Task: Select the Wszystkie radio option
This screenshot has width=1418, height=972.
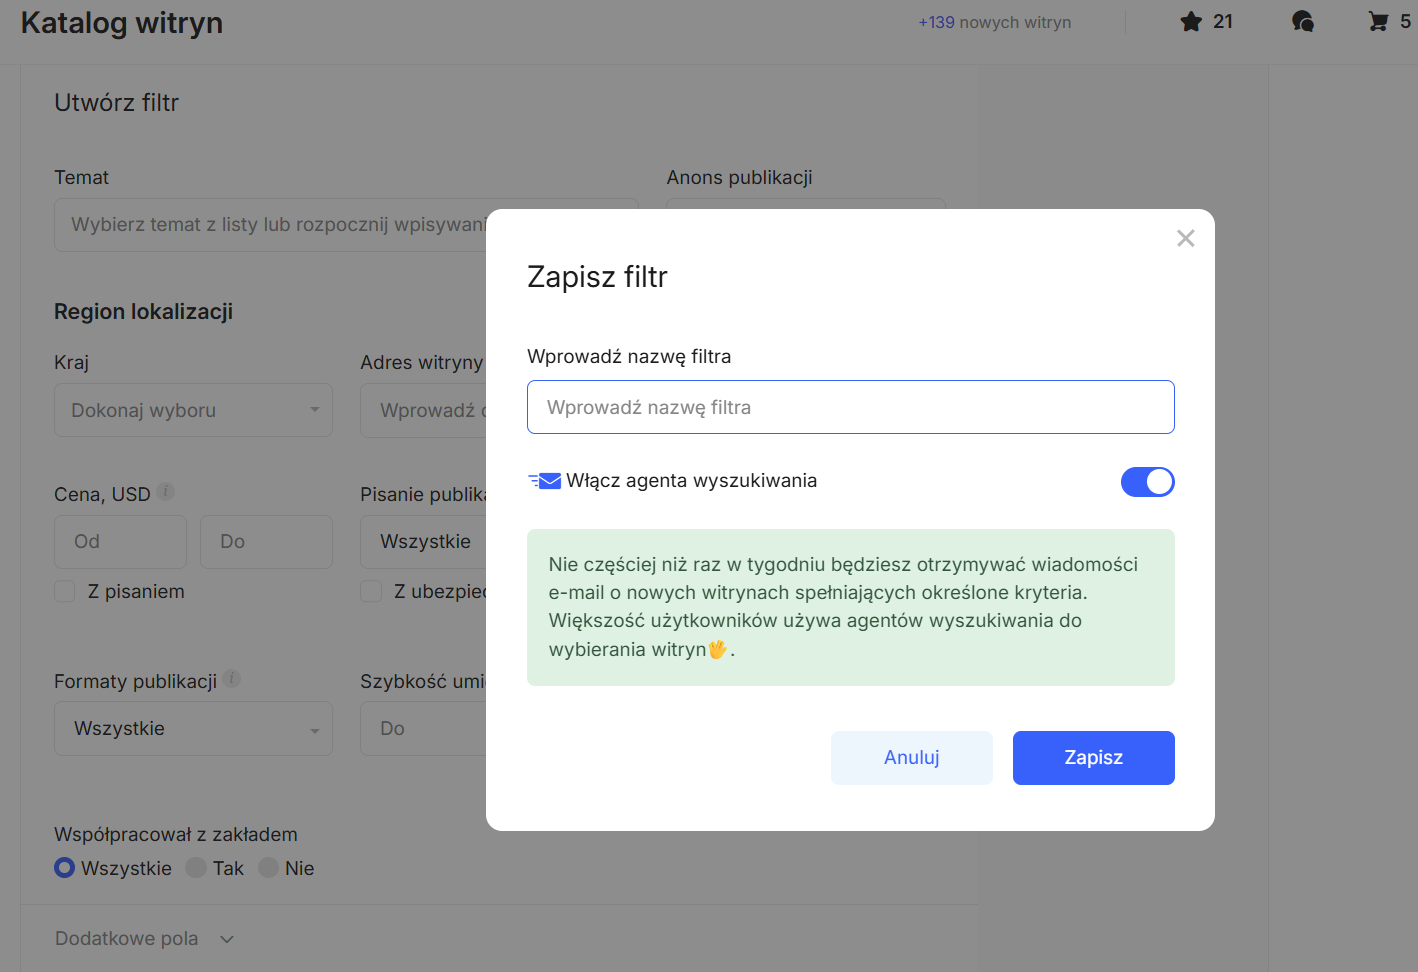Action: pos(65,868)
